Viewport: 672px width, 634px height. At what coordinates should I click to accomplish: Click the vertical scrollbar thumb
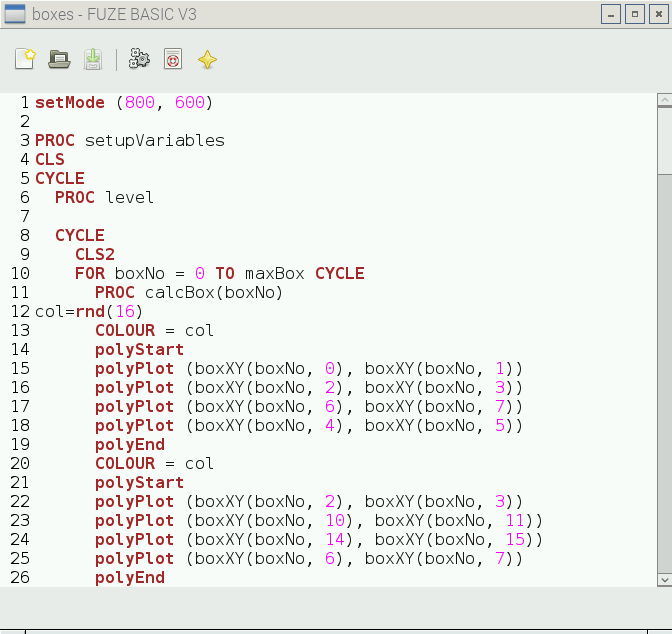click(x=664, y=140)
